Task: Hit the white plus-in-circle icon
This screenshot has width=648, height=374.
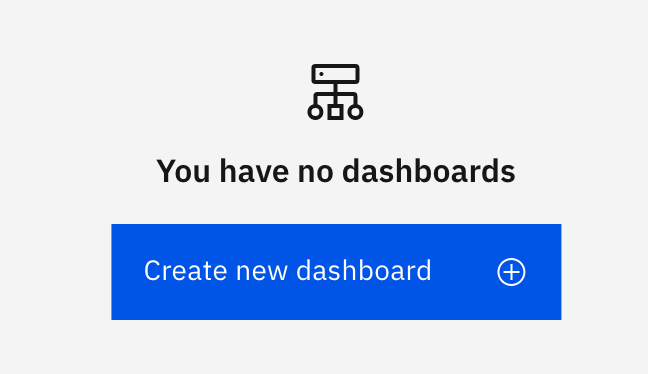Action: [511, 272]
